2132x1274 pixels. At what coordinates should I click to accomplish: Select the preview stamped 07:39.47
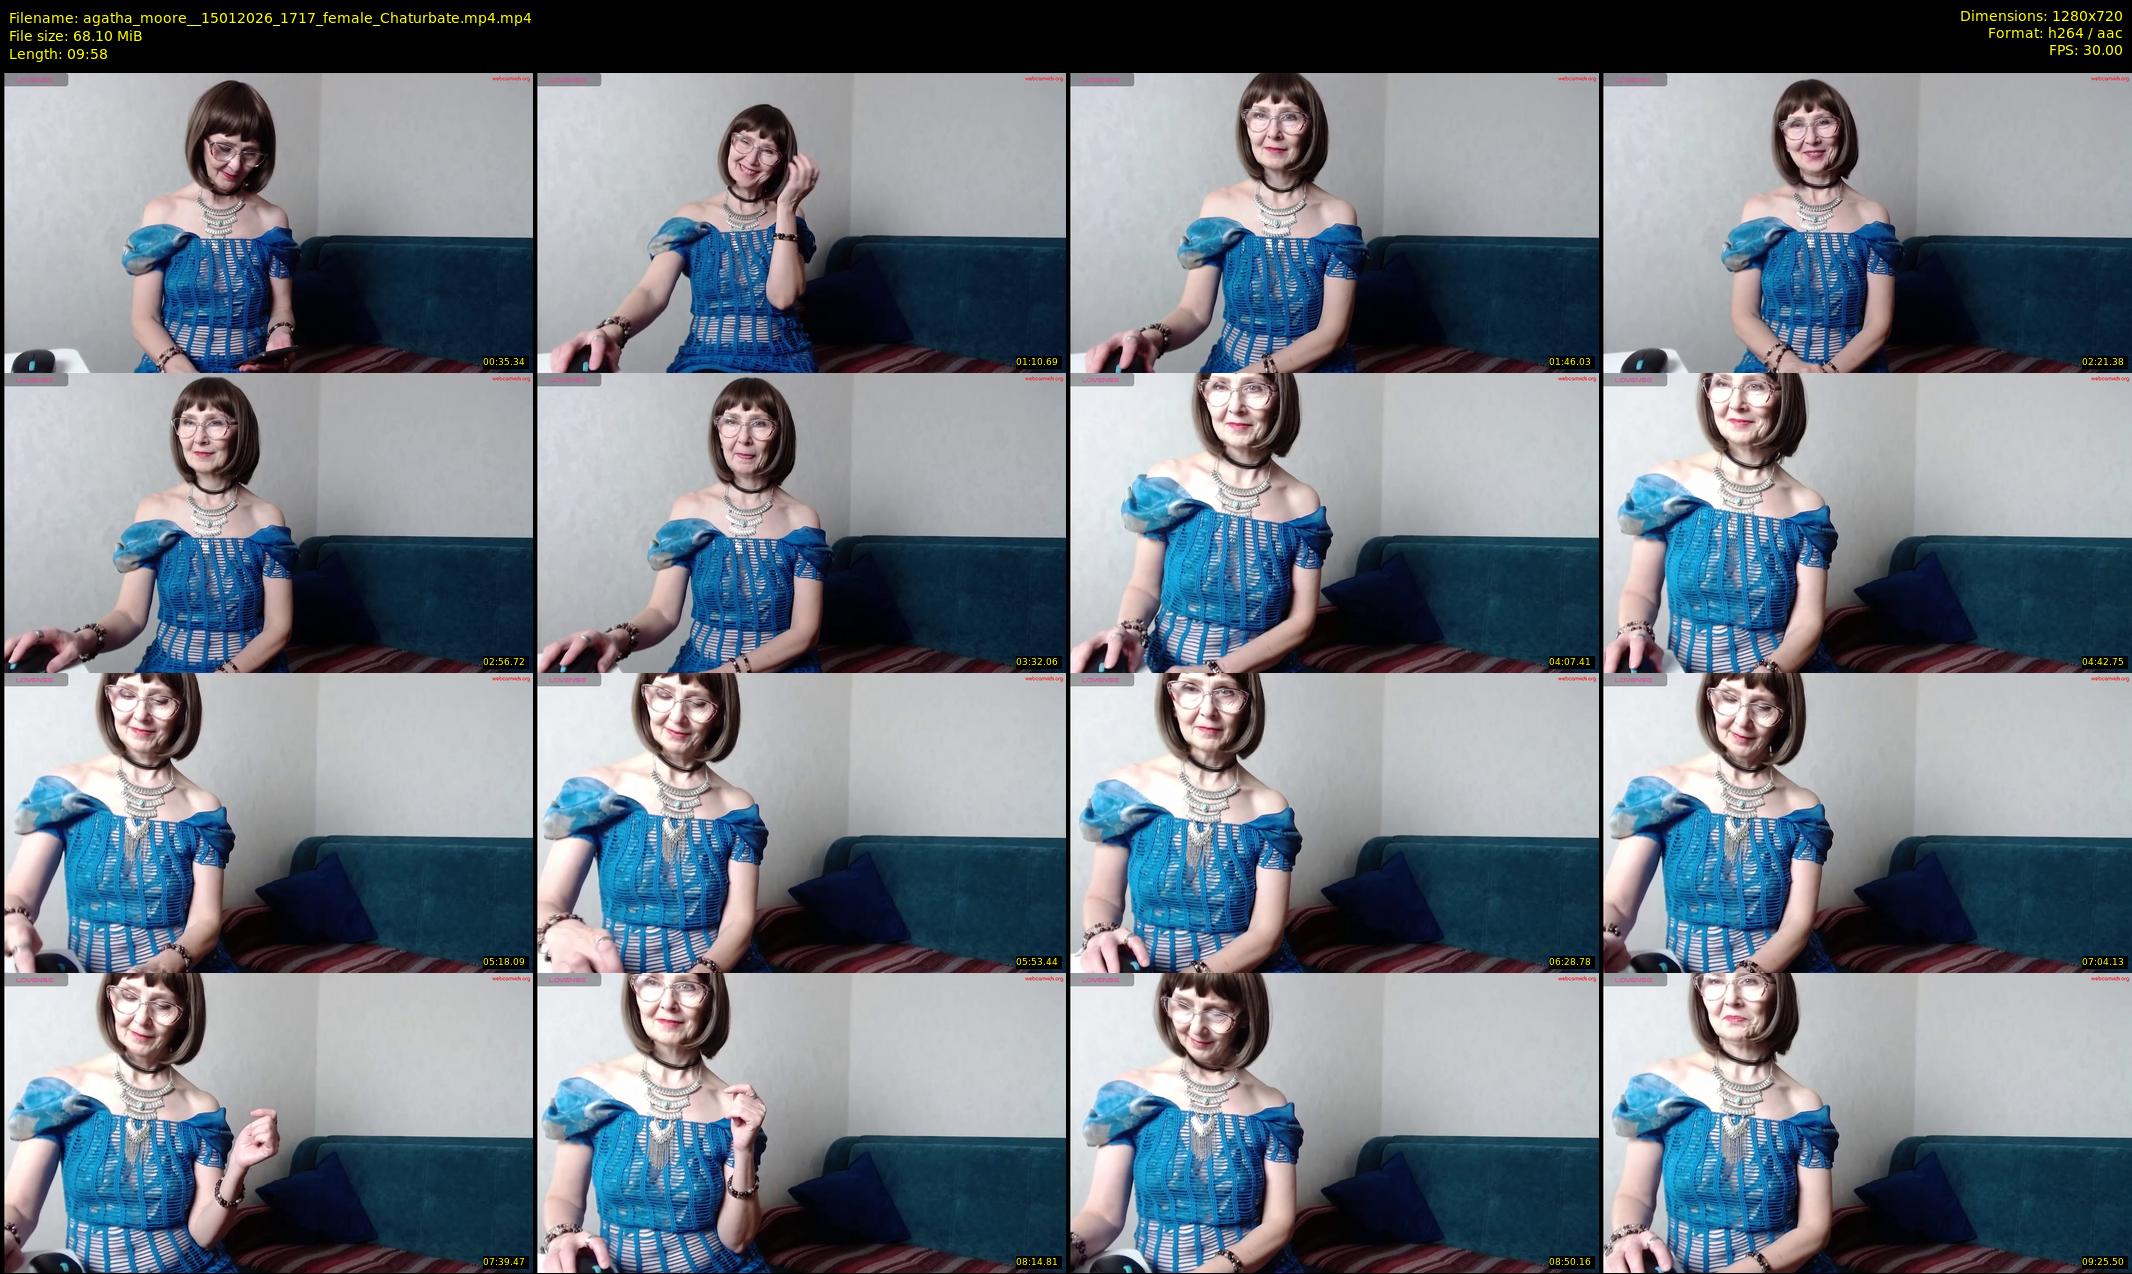pyautogui.click(x=268, y=1122)
